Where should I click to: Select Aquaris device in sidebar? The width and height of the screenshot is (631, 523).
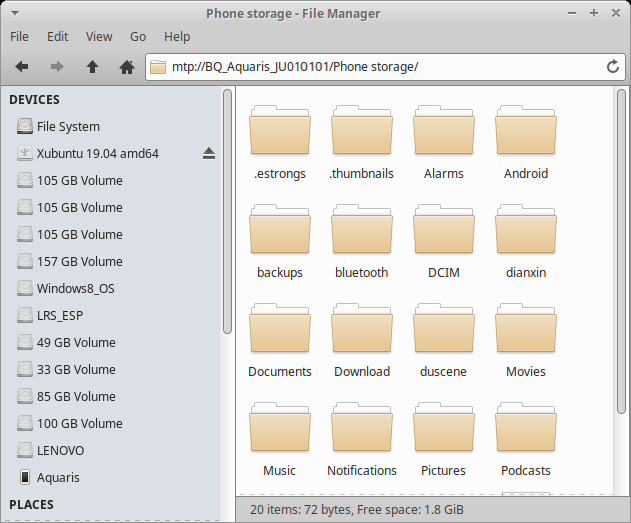pos(58,477)
